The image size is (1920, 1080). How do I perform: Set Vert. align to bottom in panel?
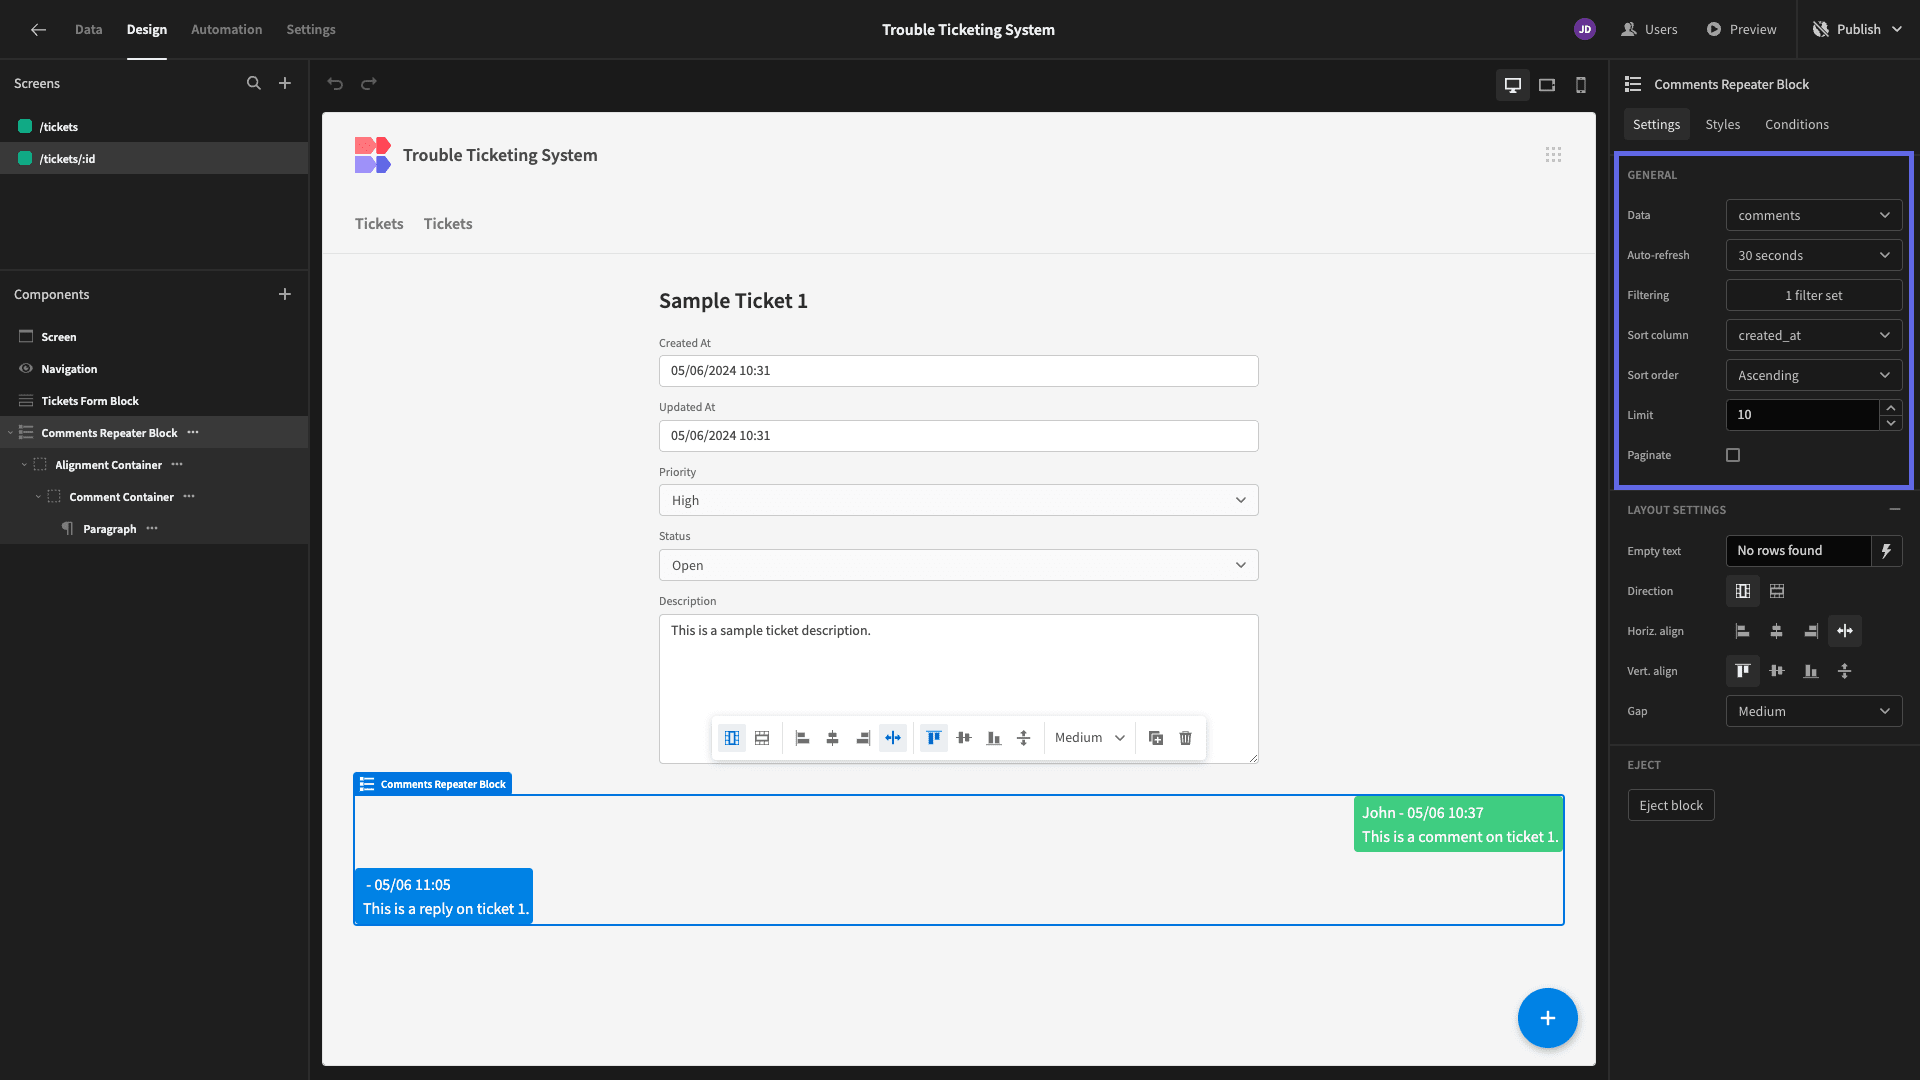[1811, 671]
